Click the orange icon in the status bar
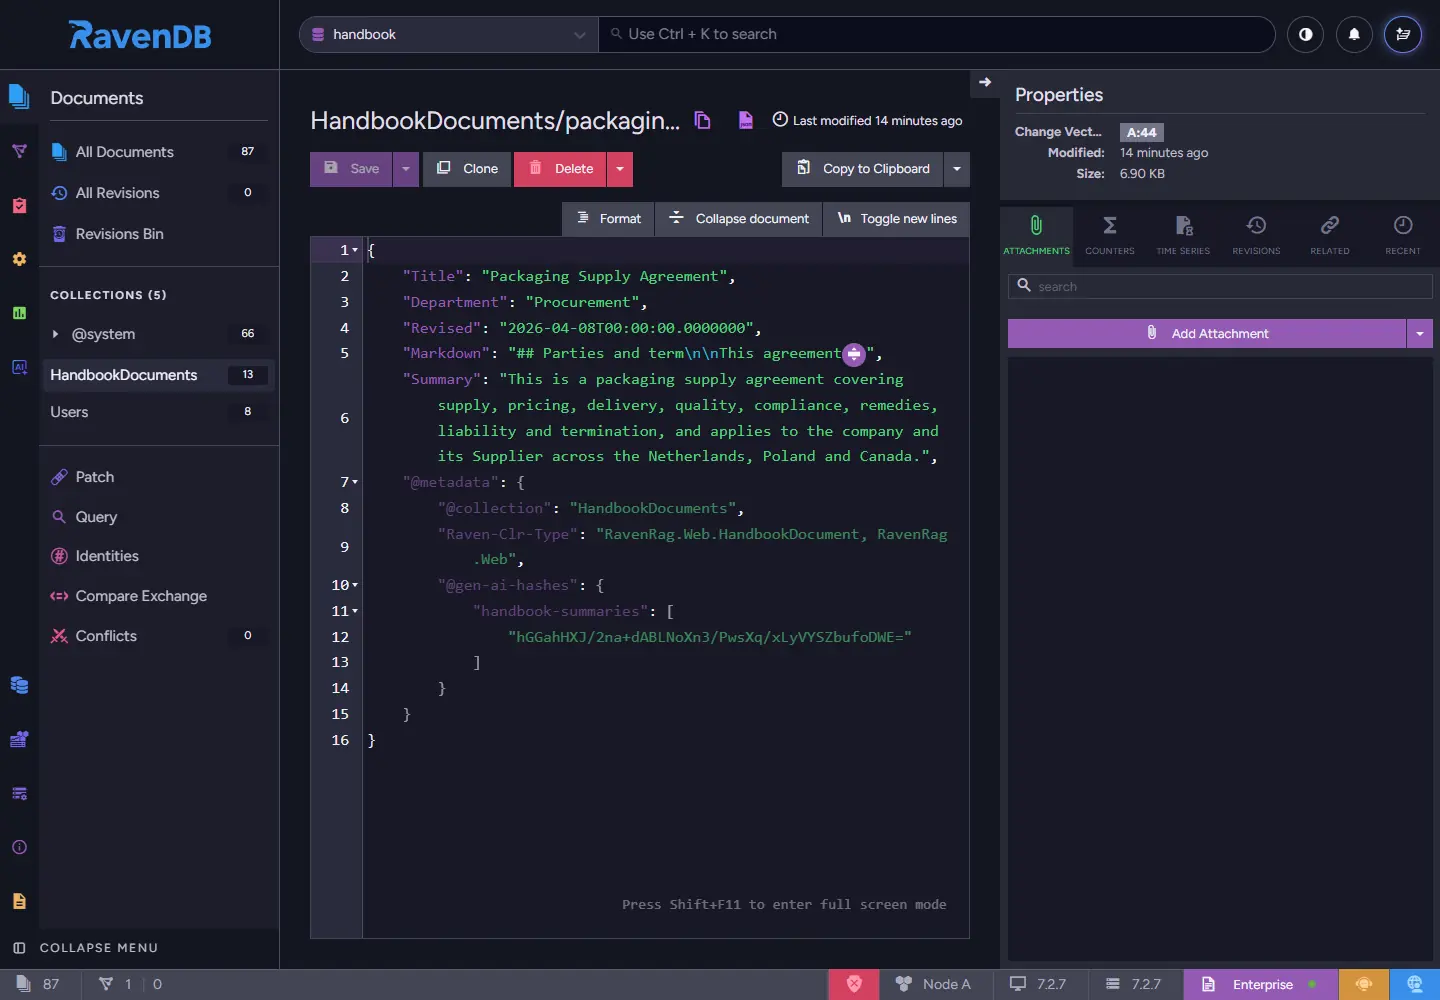Screen dimensions: 1440x1000 click(1364, 984)
